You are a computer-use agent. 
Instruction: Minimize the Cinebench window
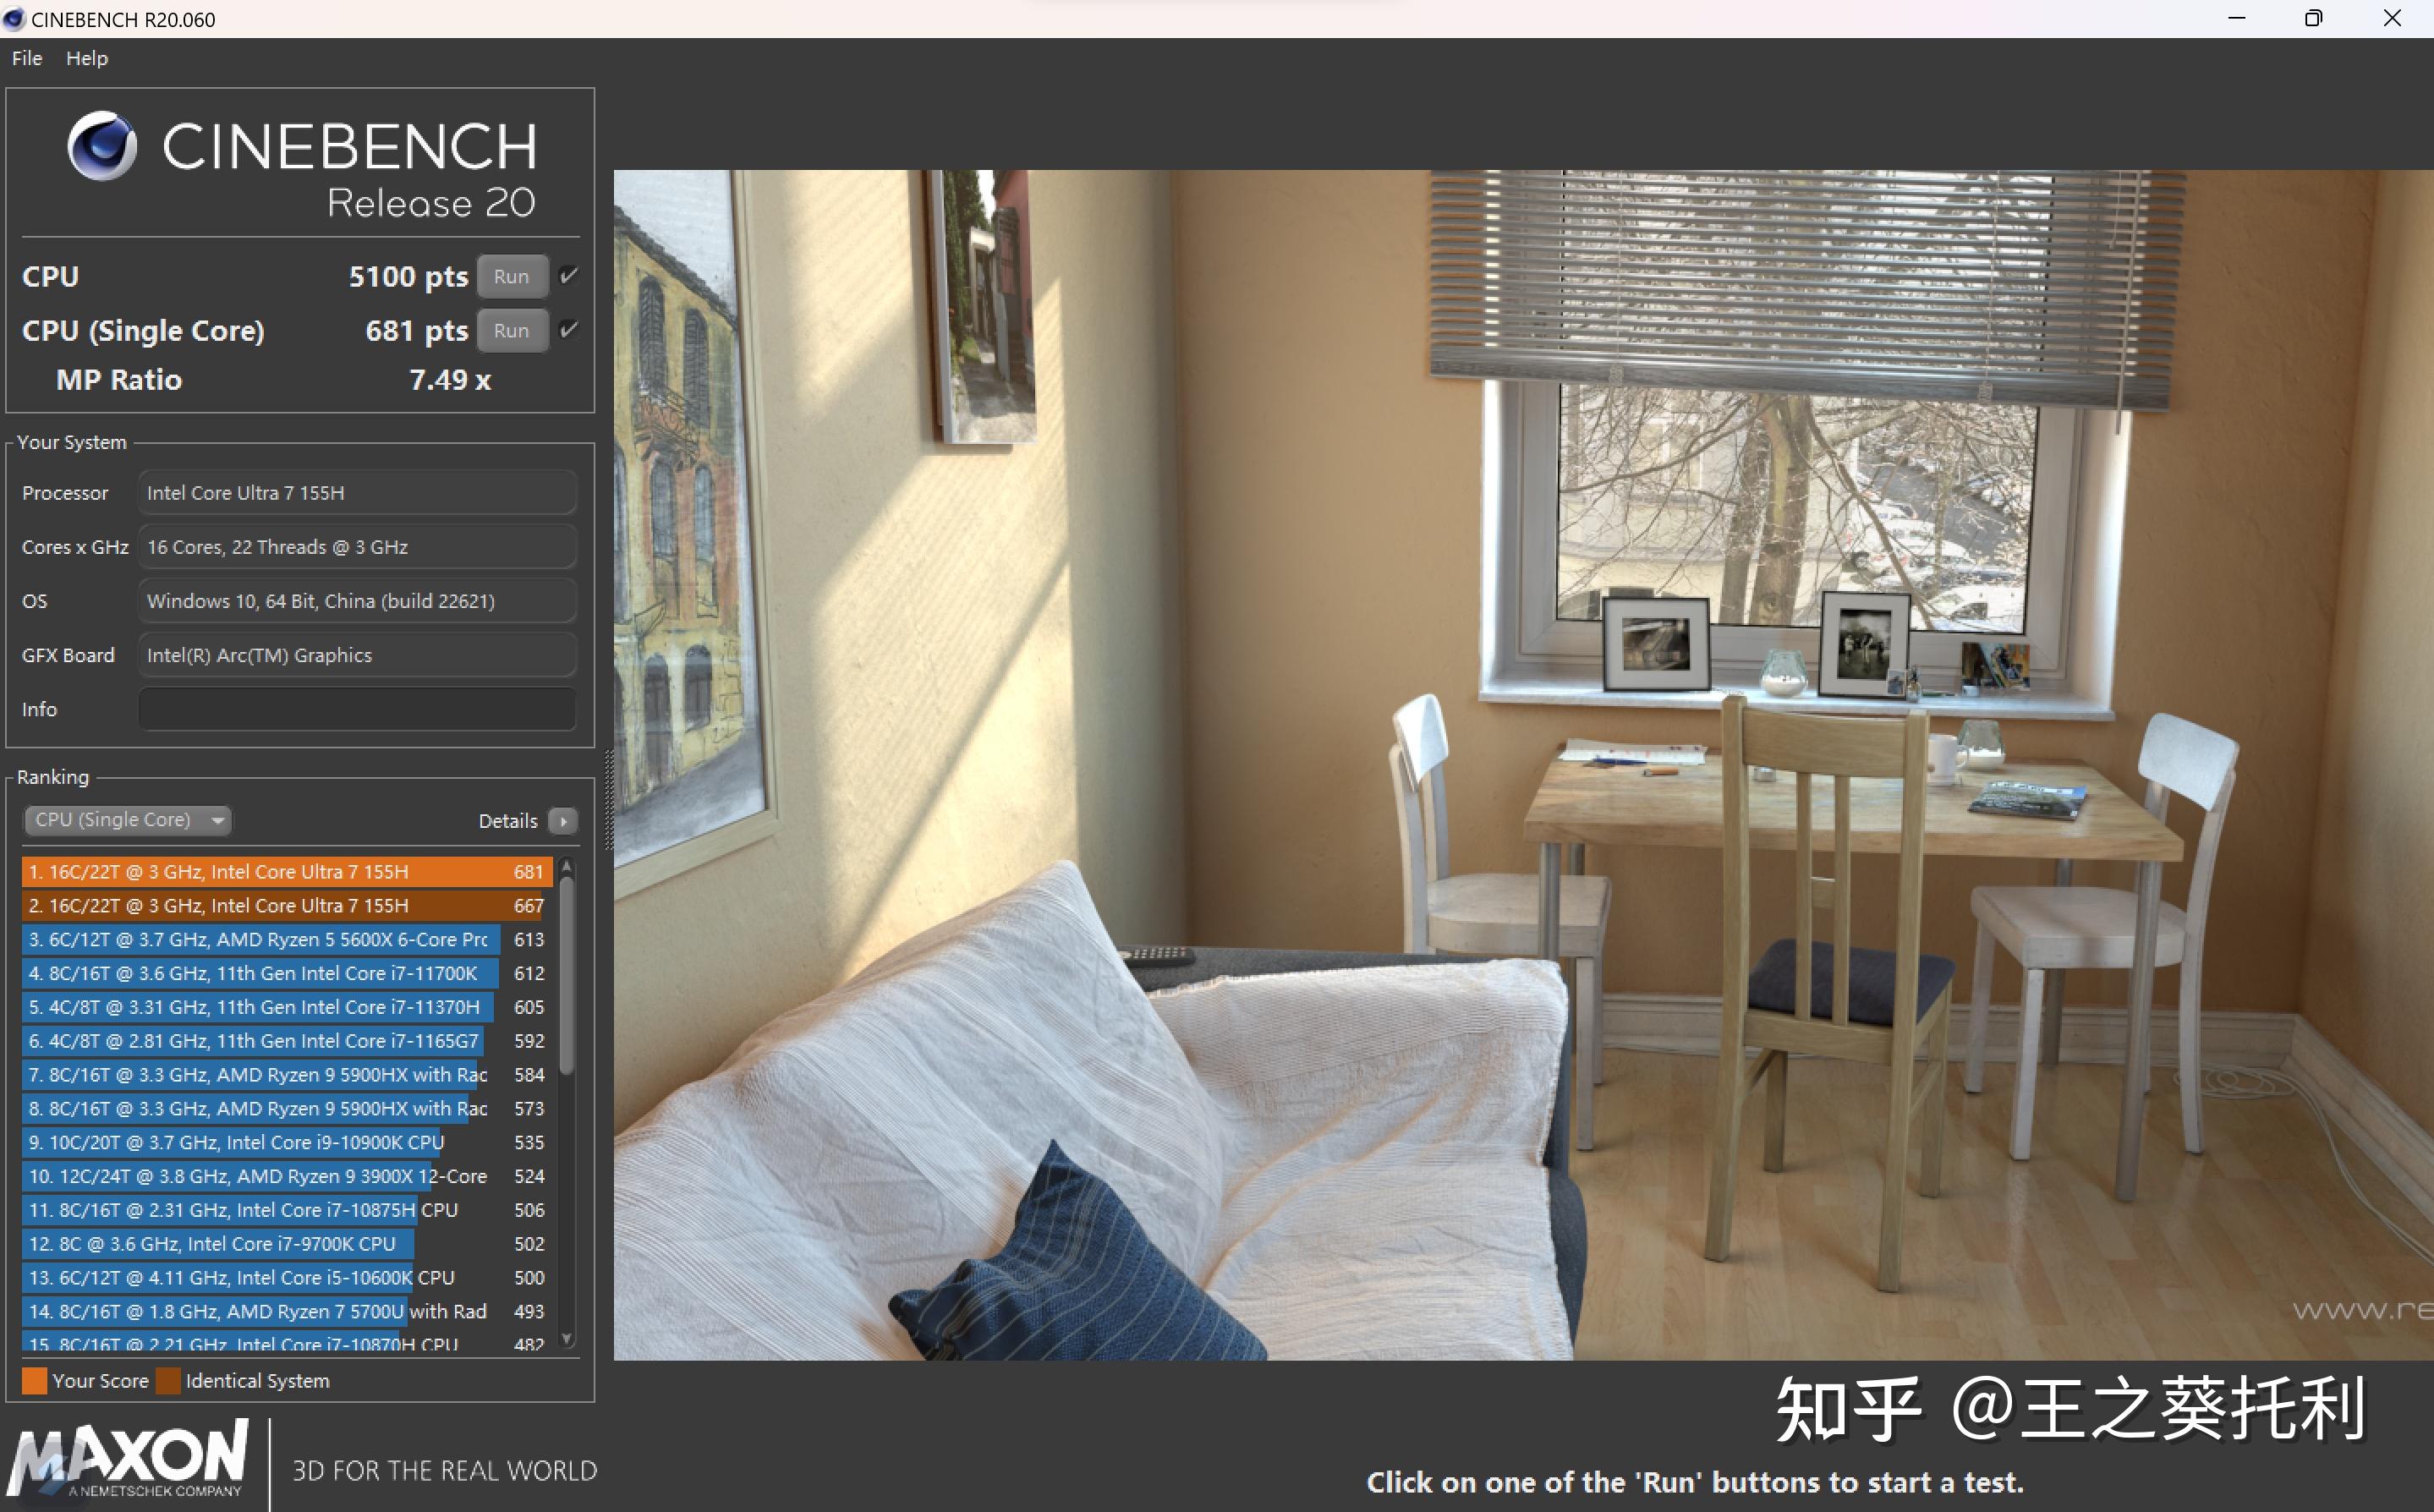pyautogui.click(x=2237, y=18)
